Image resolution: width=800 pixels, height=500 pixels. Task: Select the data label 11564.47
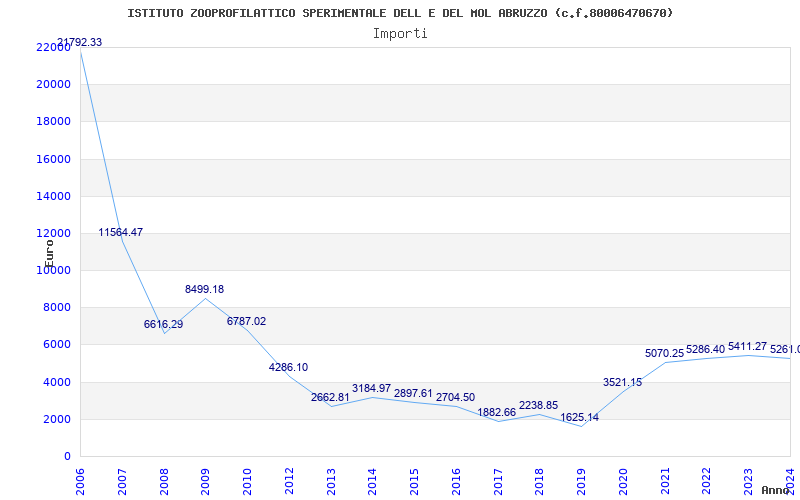click(120, 233)
